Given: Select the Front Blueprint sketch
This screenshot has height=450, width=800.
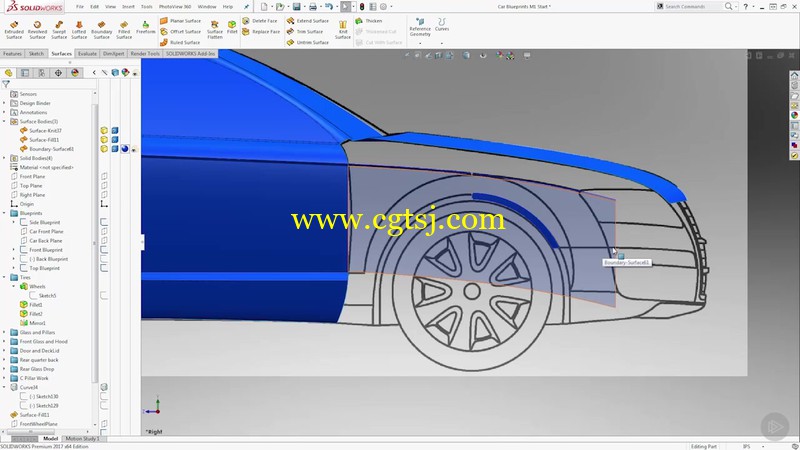Looking at the screenshot, I should pyautogui.click(x=45, y=250).
